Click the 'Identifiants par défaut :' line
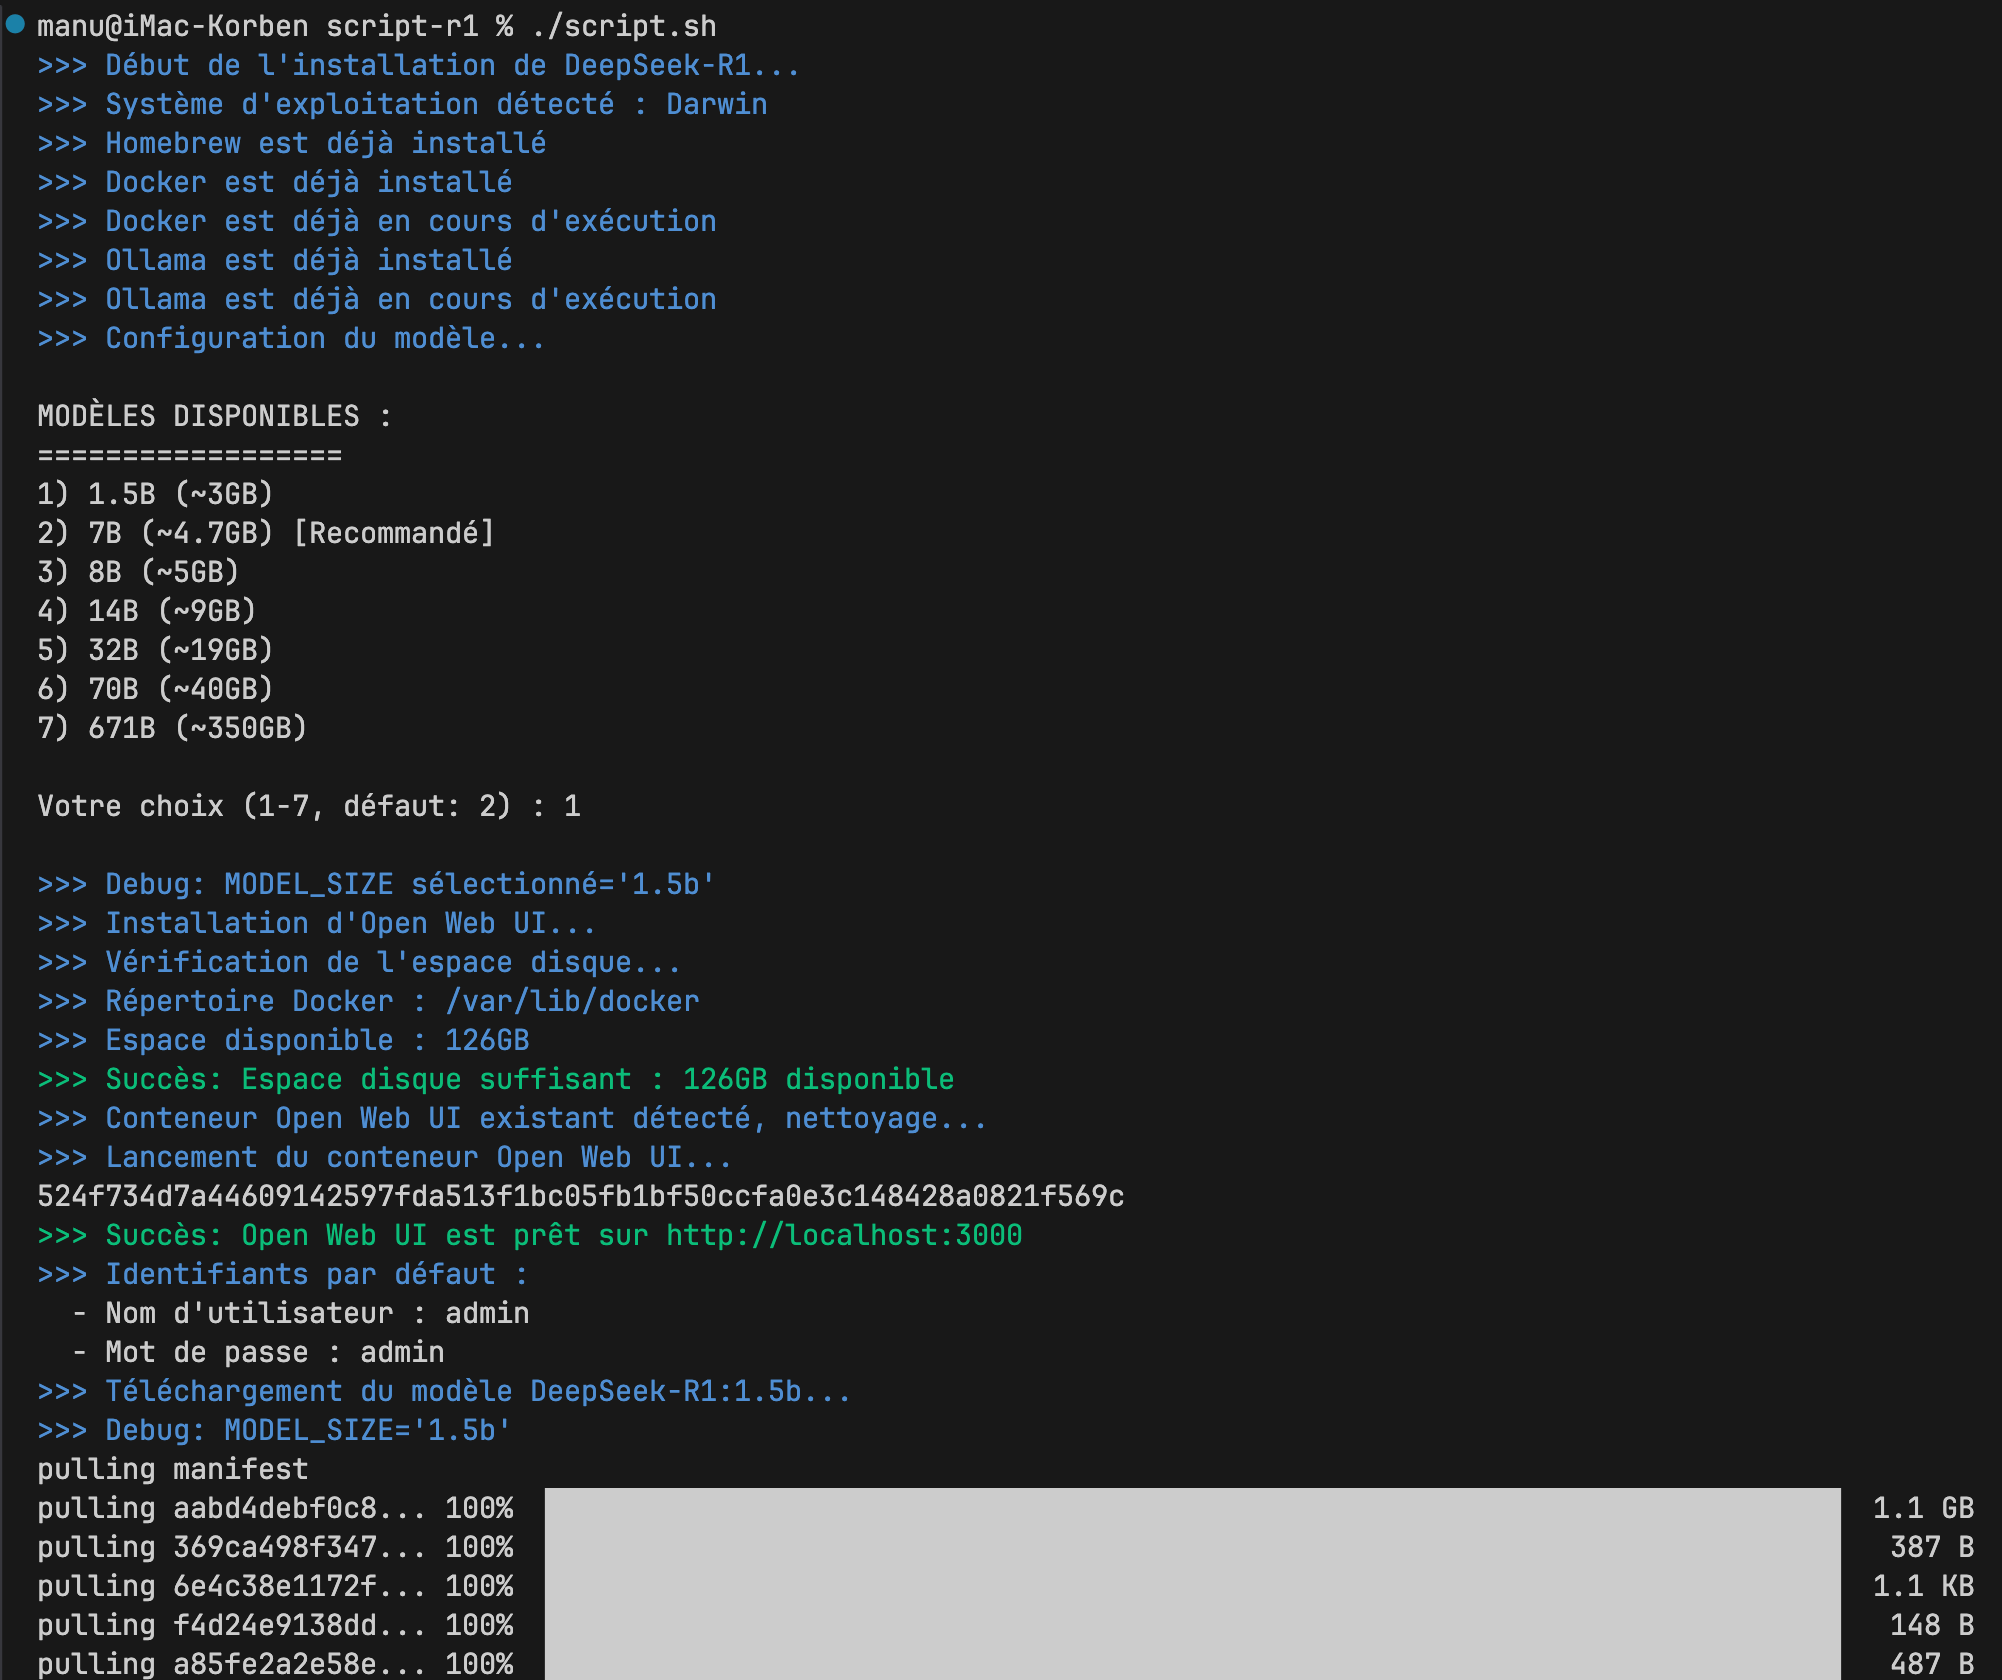2002x1680 pixels. [x=282, y=1274]
